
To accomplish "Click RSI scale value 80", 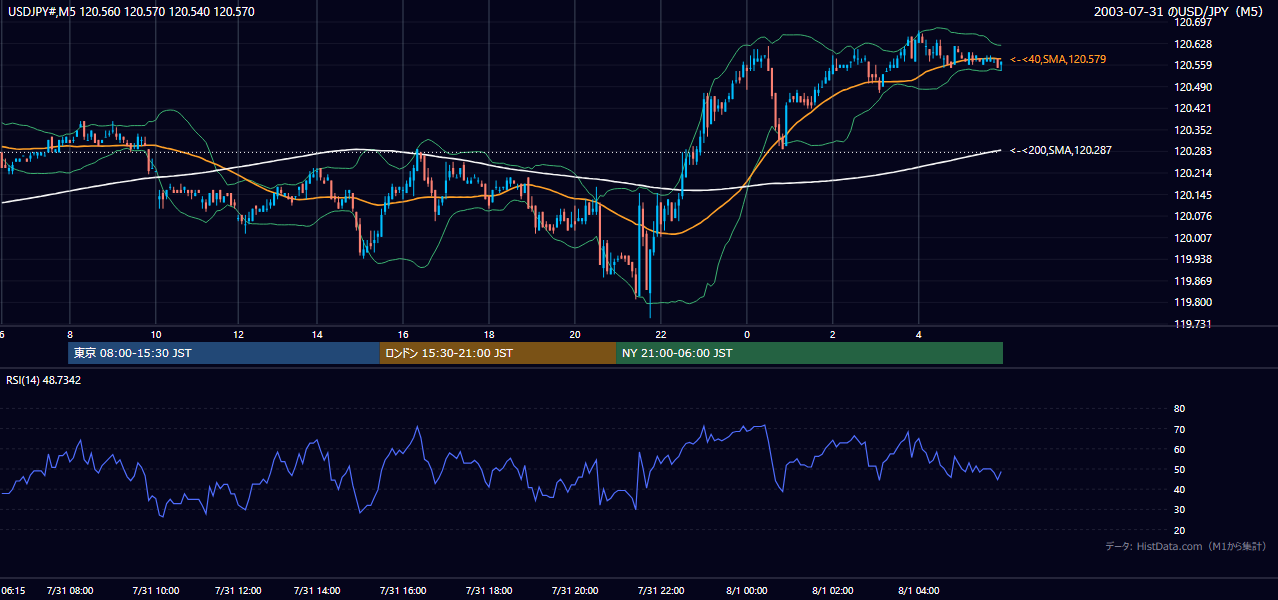I will [x=1179, y=409].
